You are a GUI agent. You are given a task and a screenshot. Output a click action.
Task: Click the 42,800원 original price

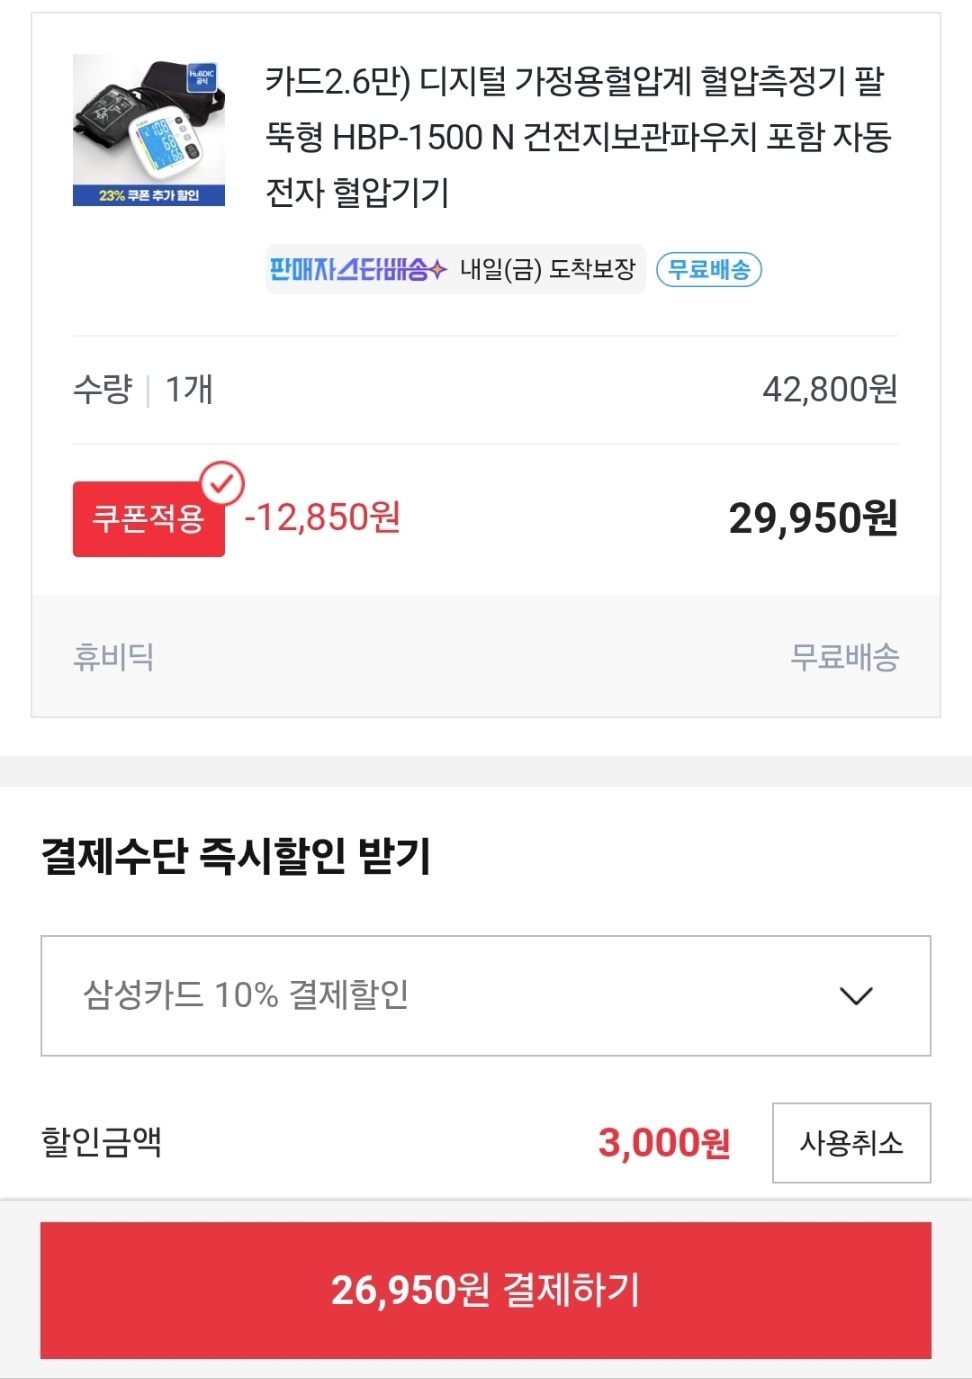tap(830, 389)
